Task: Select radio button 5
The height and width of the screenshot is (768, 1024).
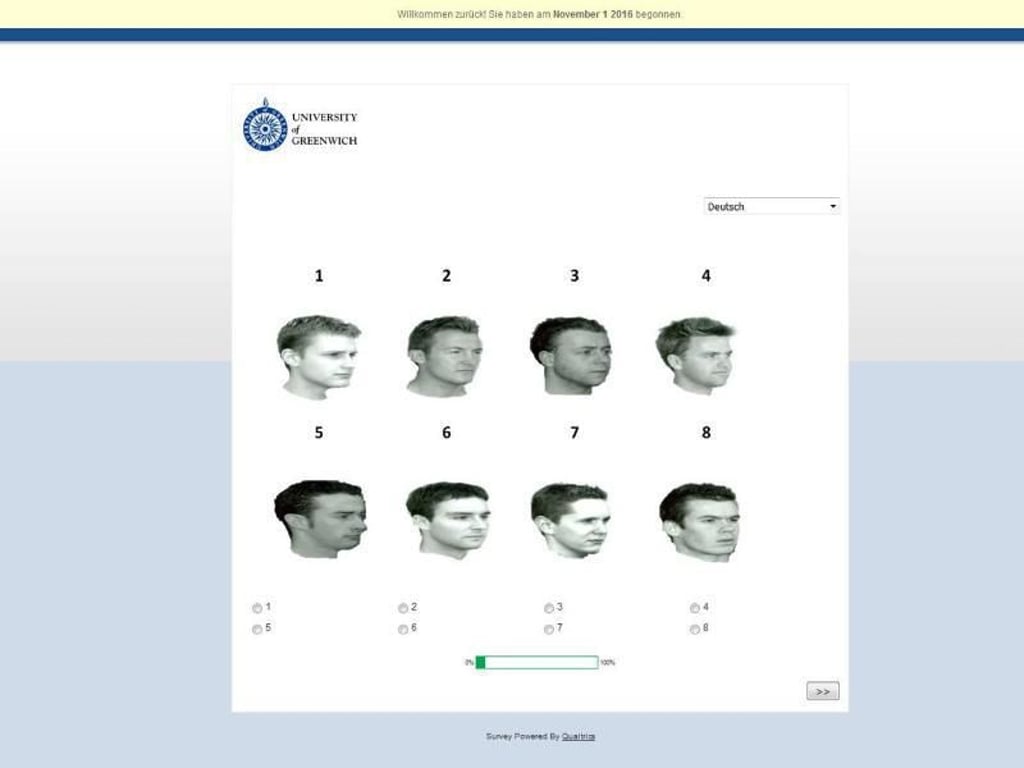Action: [x=258, y=628]
